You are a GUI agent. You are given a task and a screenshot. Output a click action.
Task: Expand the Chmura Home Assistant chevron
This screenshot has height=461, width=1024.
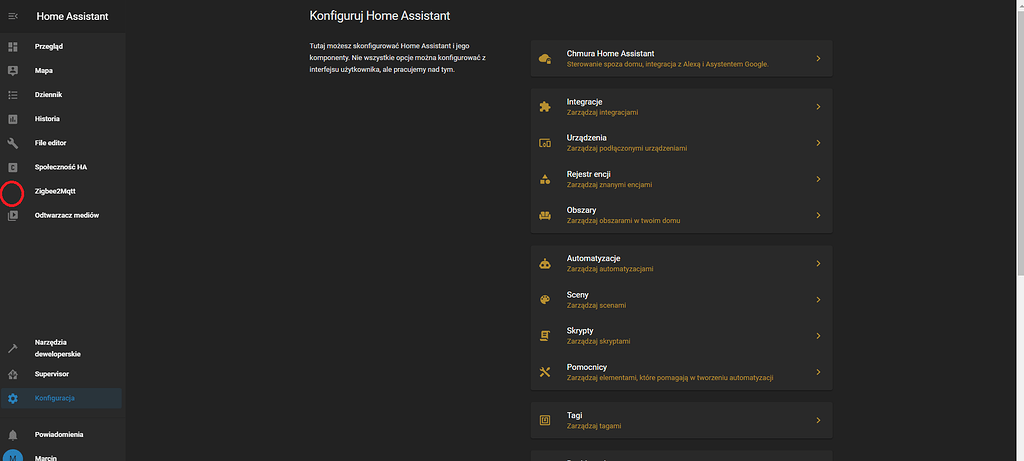(818, 59)
